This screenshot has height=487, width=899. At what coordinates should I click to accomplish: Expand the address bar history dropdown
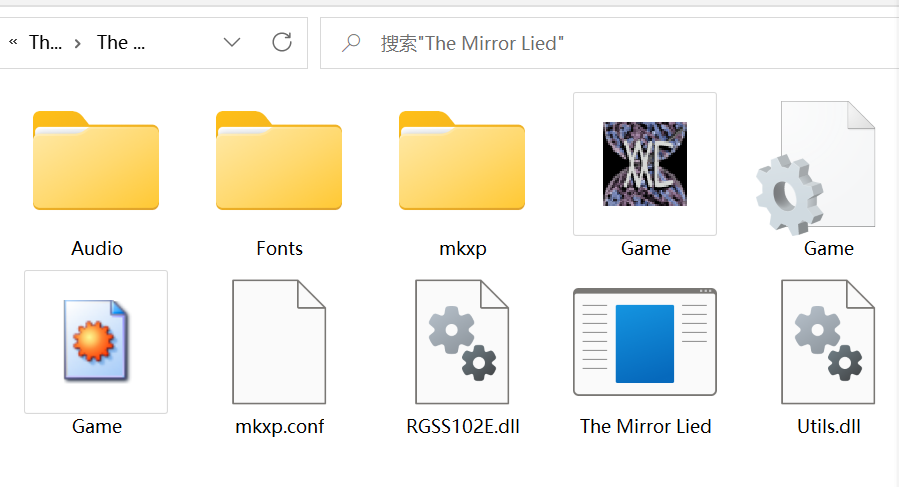coord(232,42)
